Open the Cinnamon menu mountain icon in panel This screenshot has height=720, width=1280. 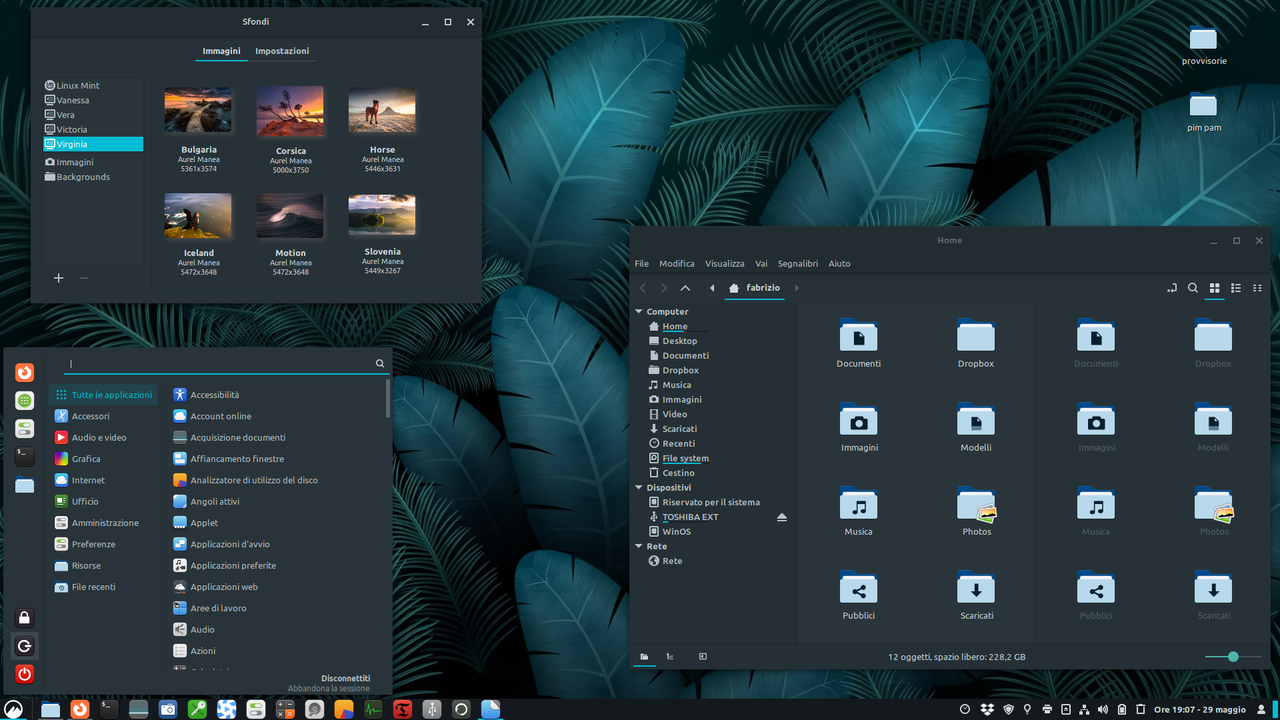[13, 709]
